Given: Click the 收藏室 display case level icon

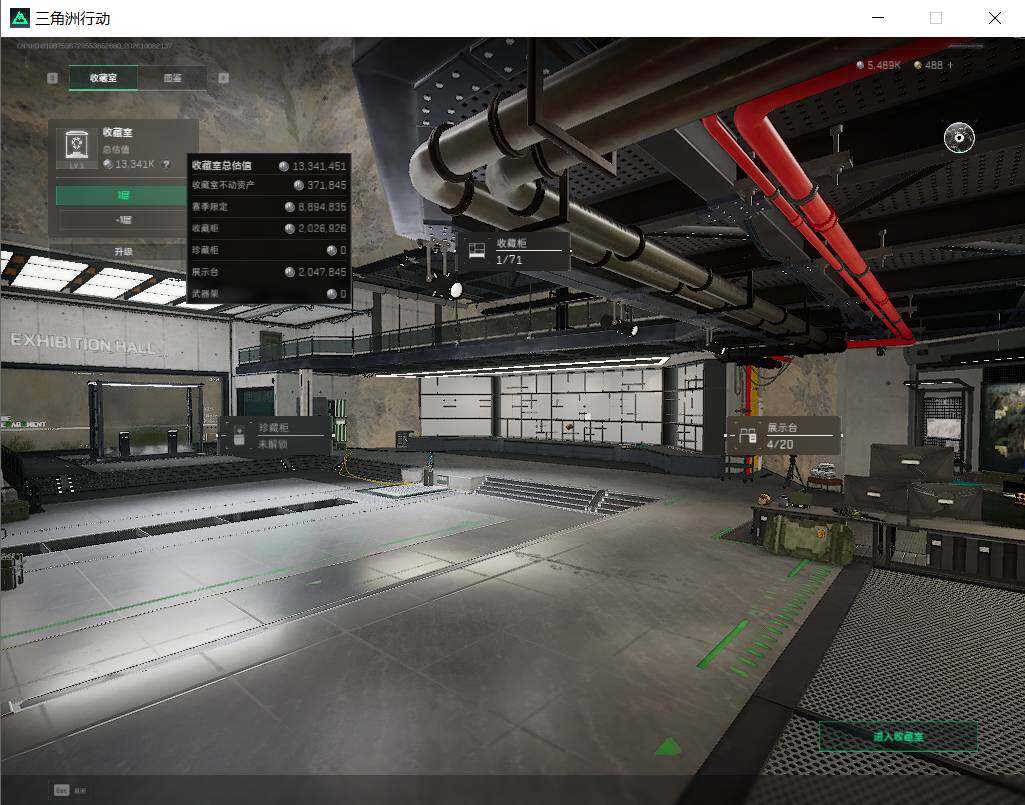Looking at the screenshot, I should (77, 148).
